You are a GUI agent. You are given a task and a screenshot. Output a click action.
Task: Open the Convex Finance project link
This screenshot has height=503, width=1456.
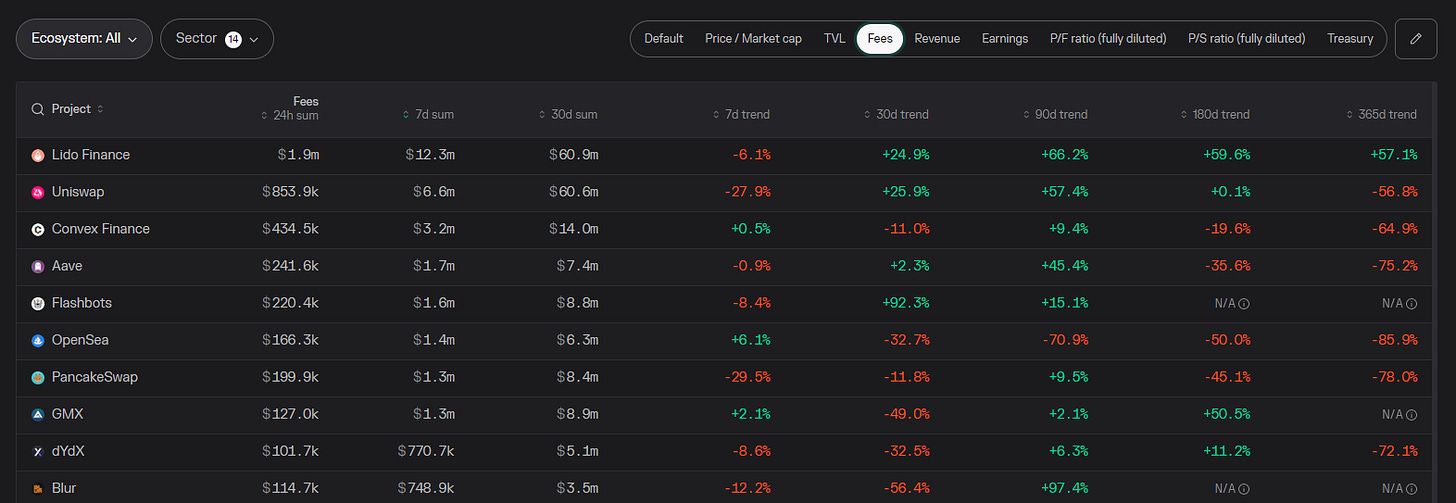[101, 229]
